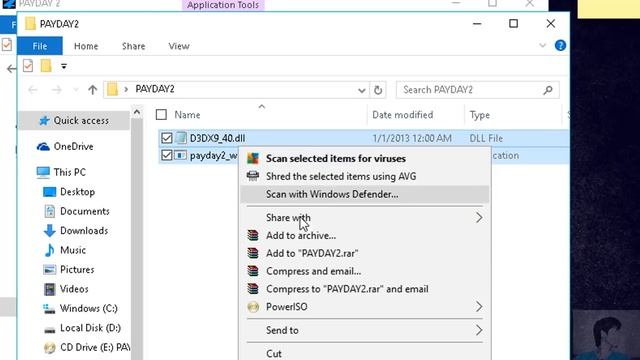Click the DLL File type cell
Screen dimensions: 640x360
(486, 138)
